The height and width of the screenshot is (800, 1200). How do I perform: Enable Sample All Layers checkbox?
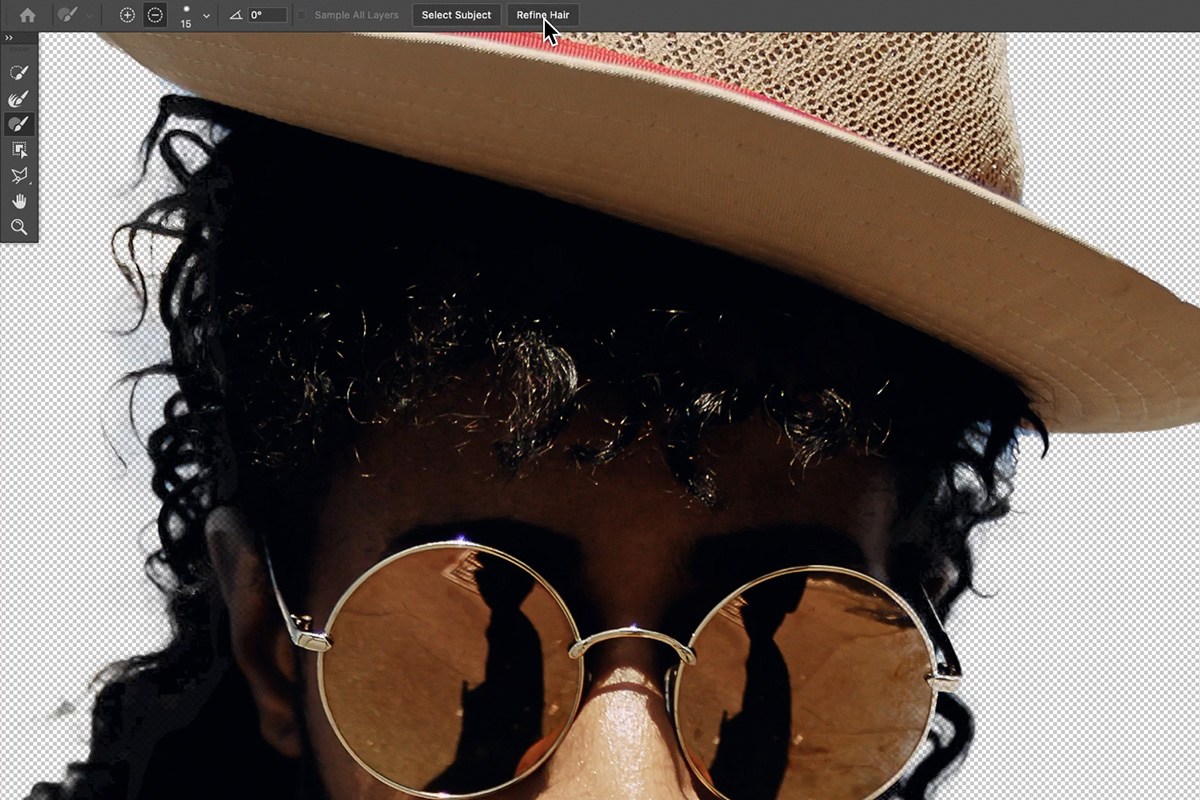point(302,15)
